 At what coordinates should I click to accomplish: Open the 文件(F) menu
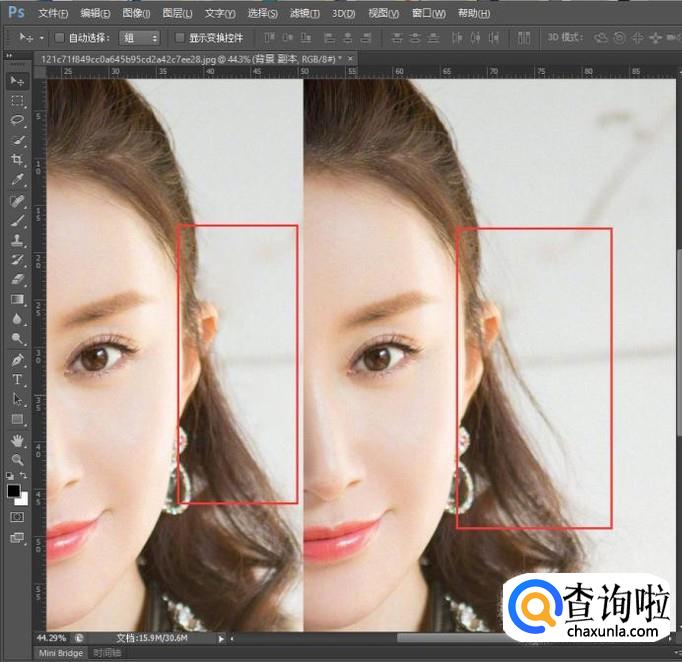point(53,13)
